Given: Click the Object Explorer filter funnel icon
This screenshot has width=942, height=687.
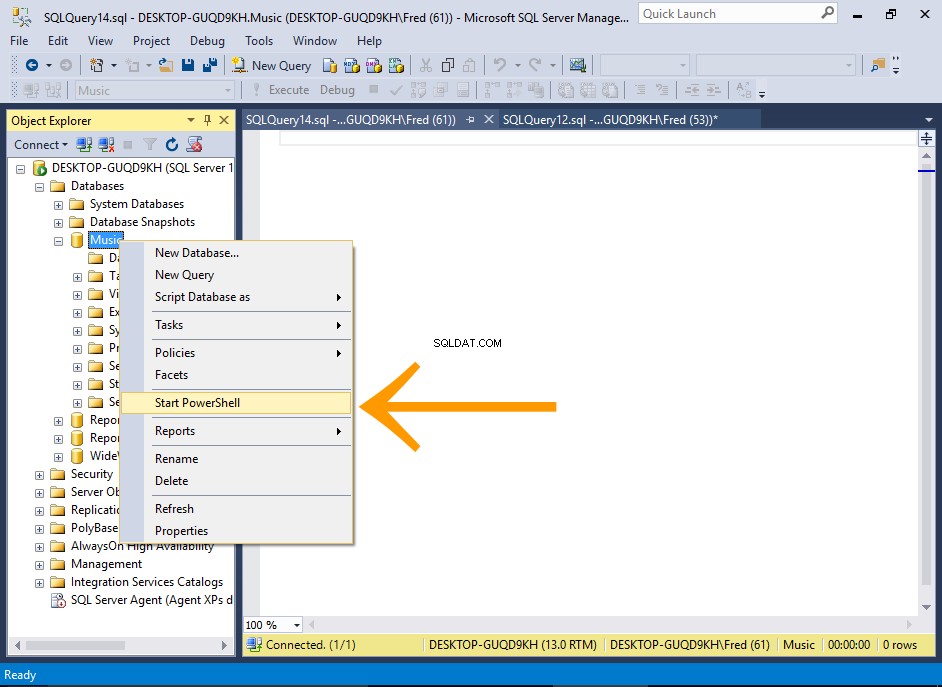Looking at the screenshot, I should pyautogui.click(x=150, y=144).
